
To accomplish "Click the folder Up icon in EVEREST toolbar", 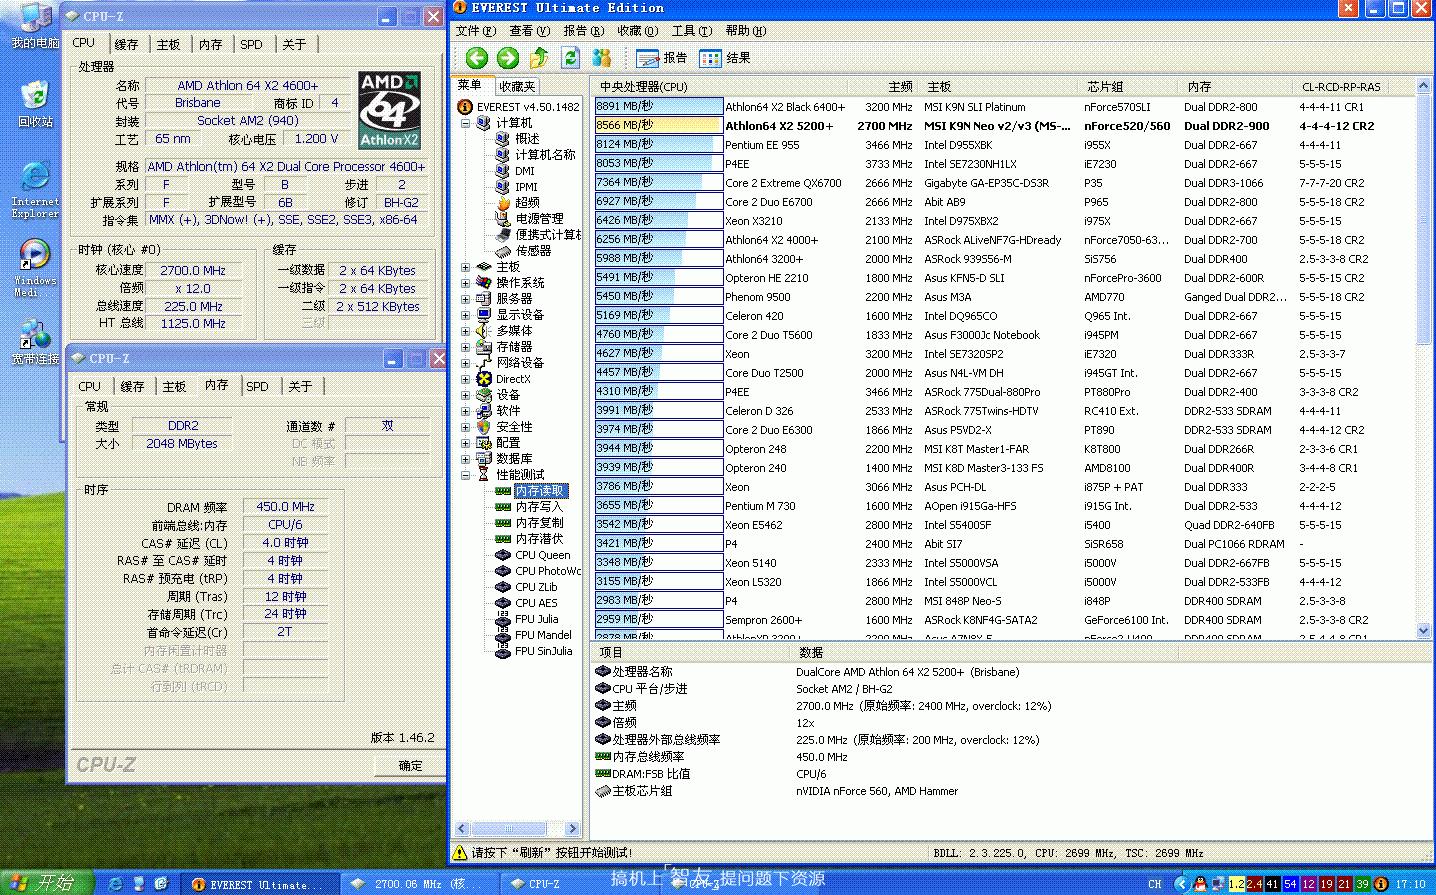I will [539, 58].
